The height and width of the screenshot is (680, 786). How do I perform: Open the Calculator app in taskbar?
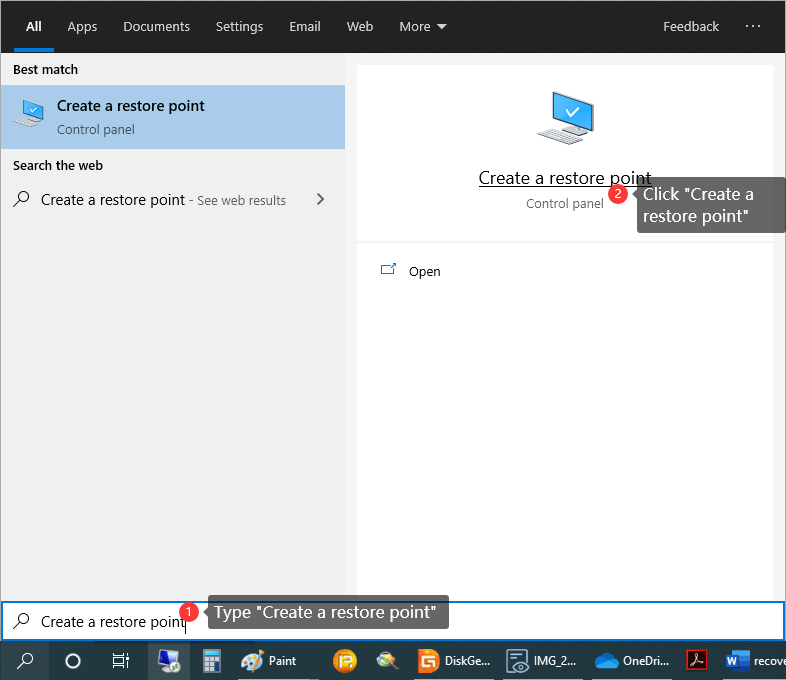click(211, 660)
